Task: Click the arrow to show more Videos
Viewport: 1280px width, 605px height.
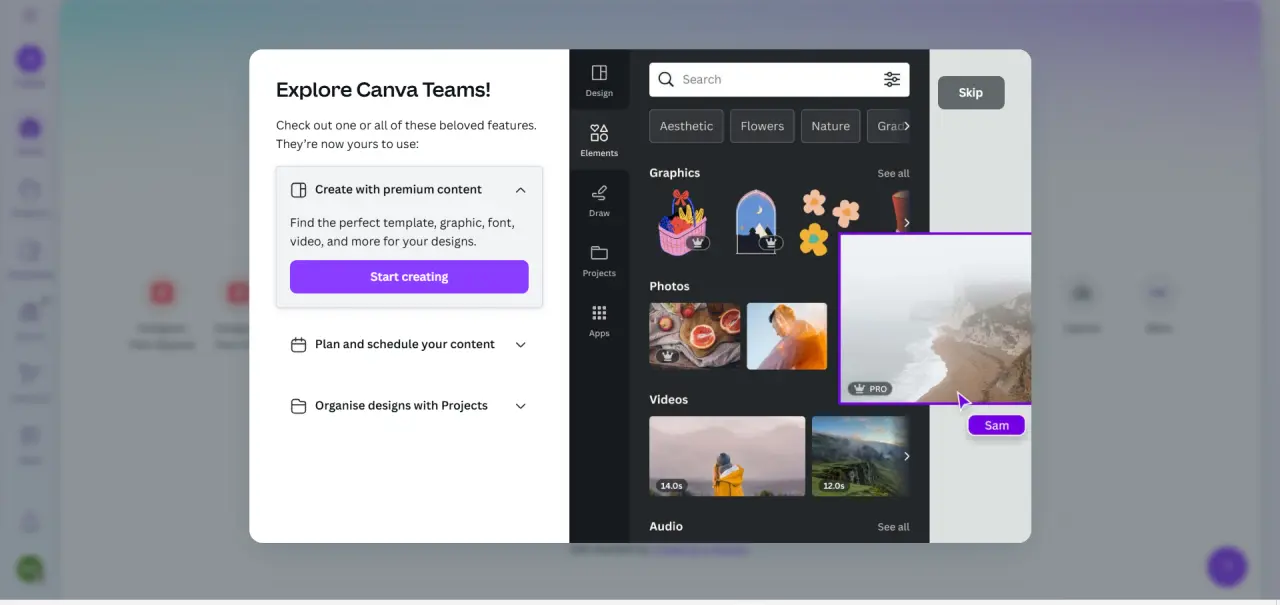Action: [906, 456]
